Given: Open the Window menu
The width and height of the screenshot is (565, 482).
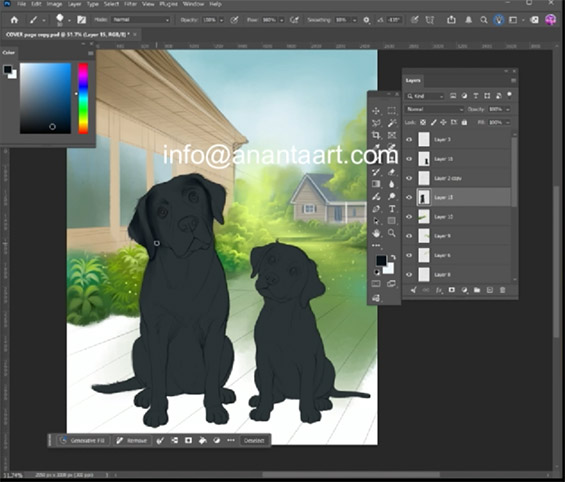Looking at the screenshot, I should tap(193, 4).
